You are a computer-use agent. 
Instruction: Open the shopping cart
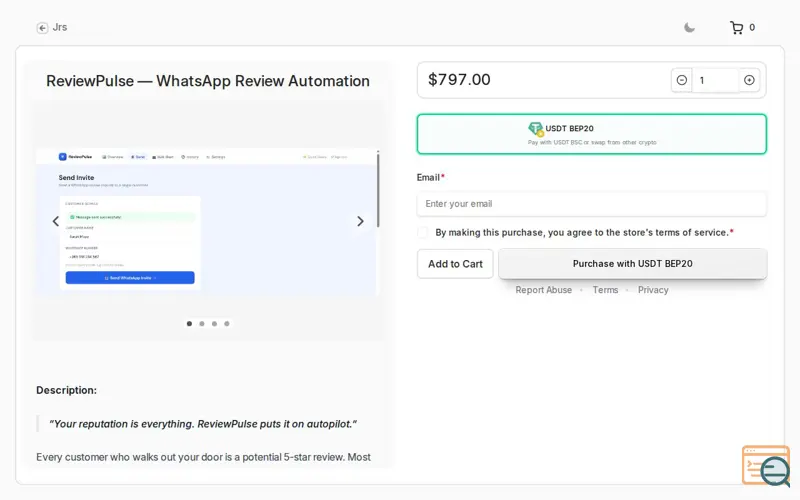coord(742,28)
